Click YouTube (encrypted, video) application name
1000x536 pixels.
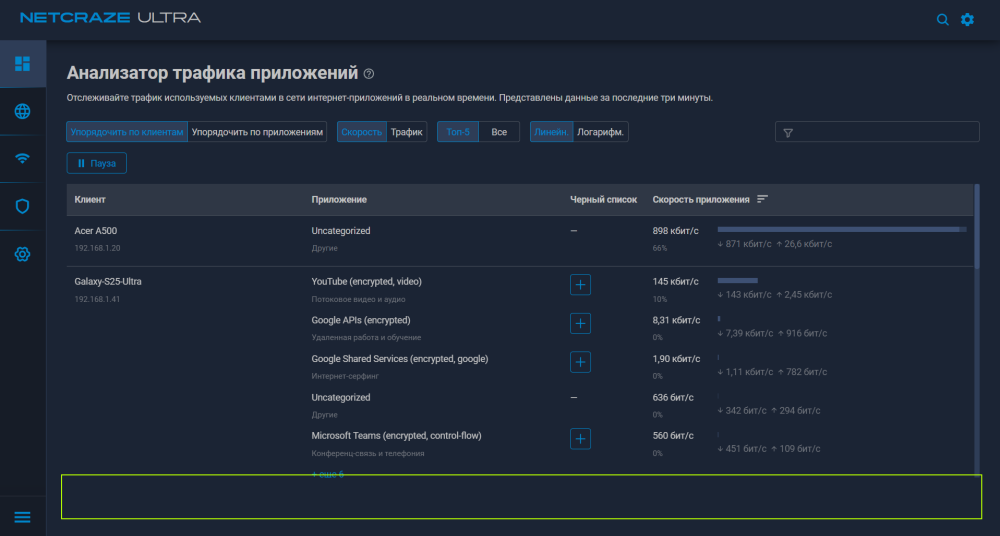367,281
